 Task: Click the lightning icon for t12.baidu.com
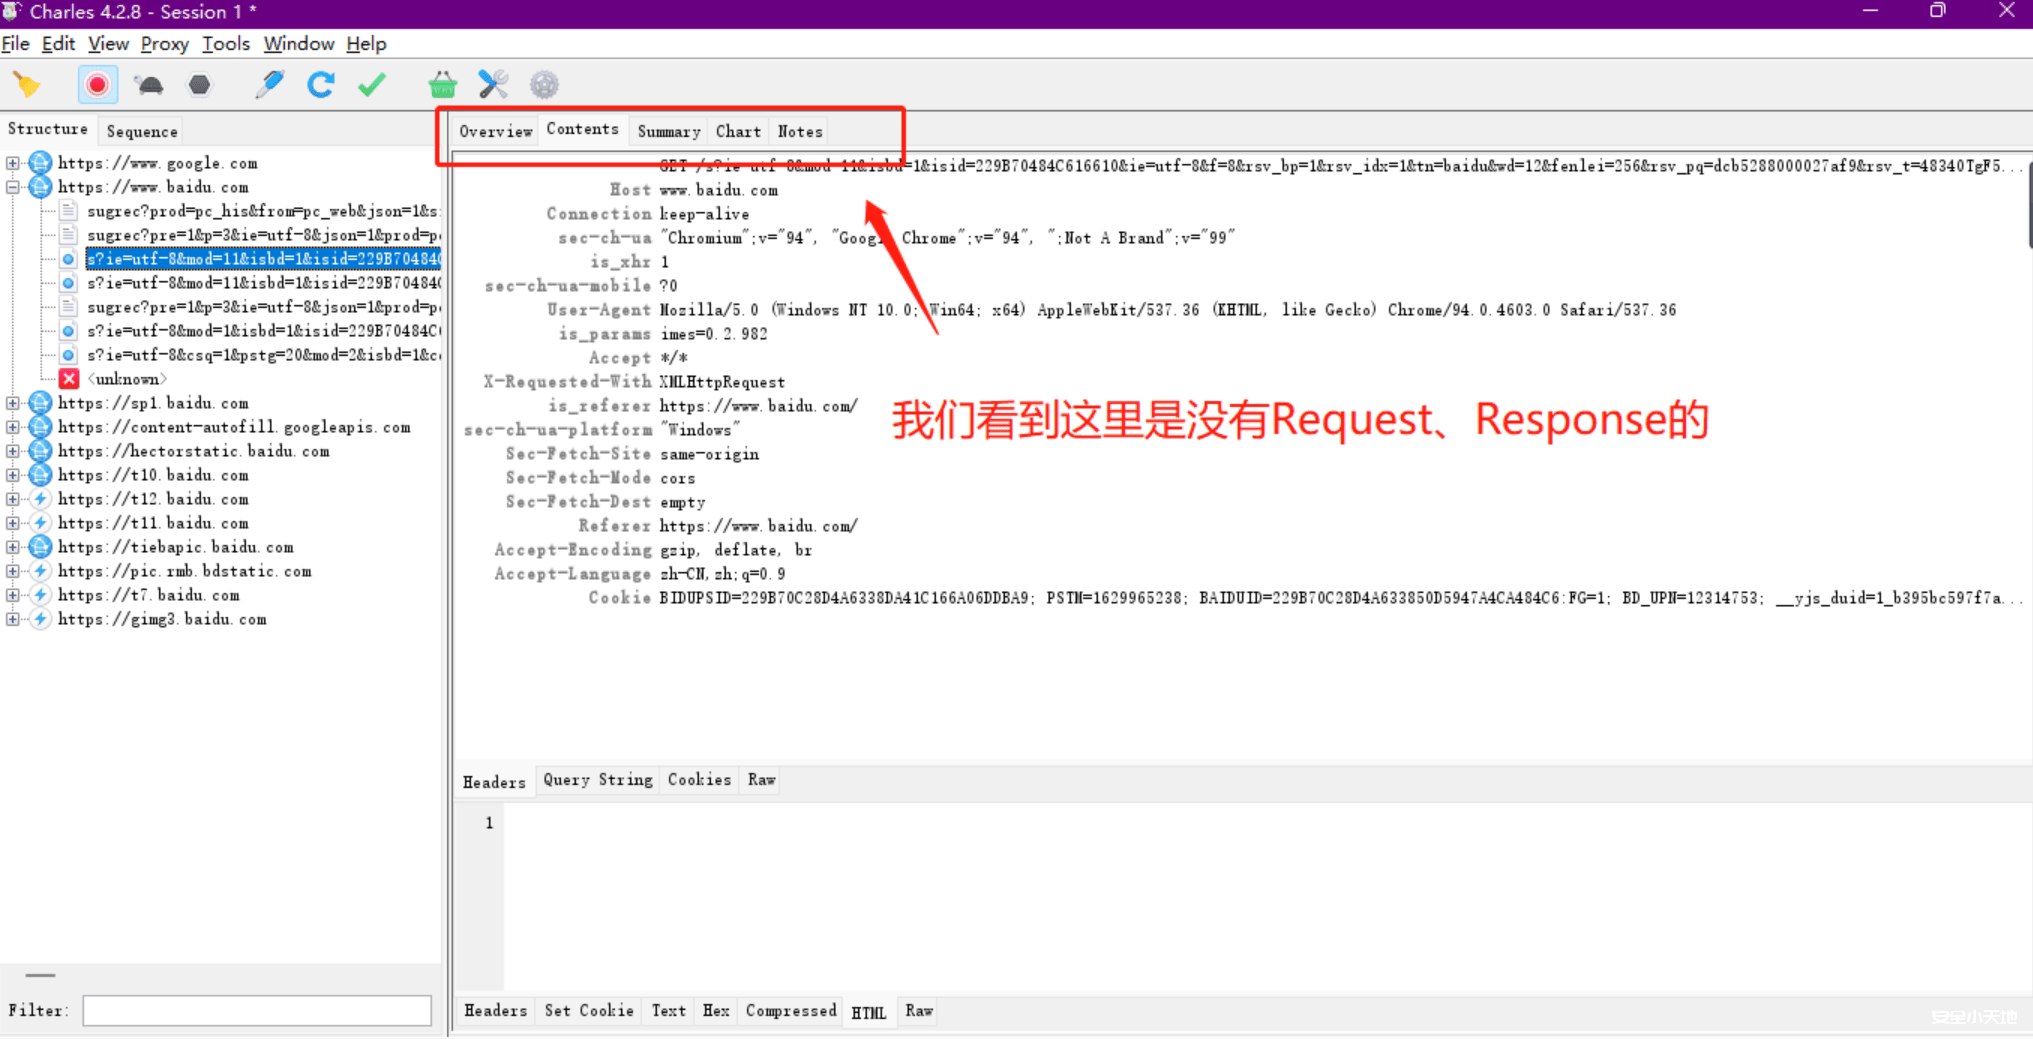(x=40, y=499)
